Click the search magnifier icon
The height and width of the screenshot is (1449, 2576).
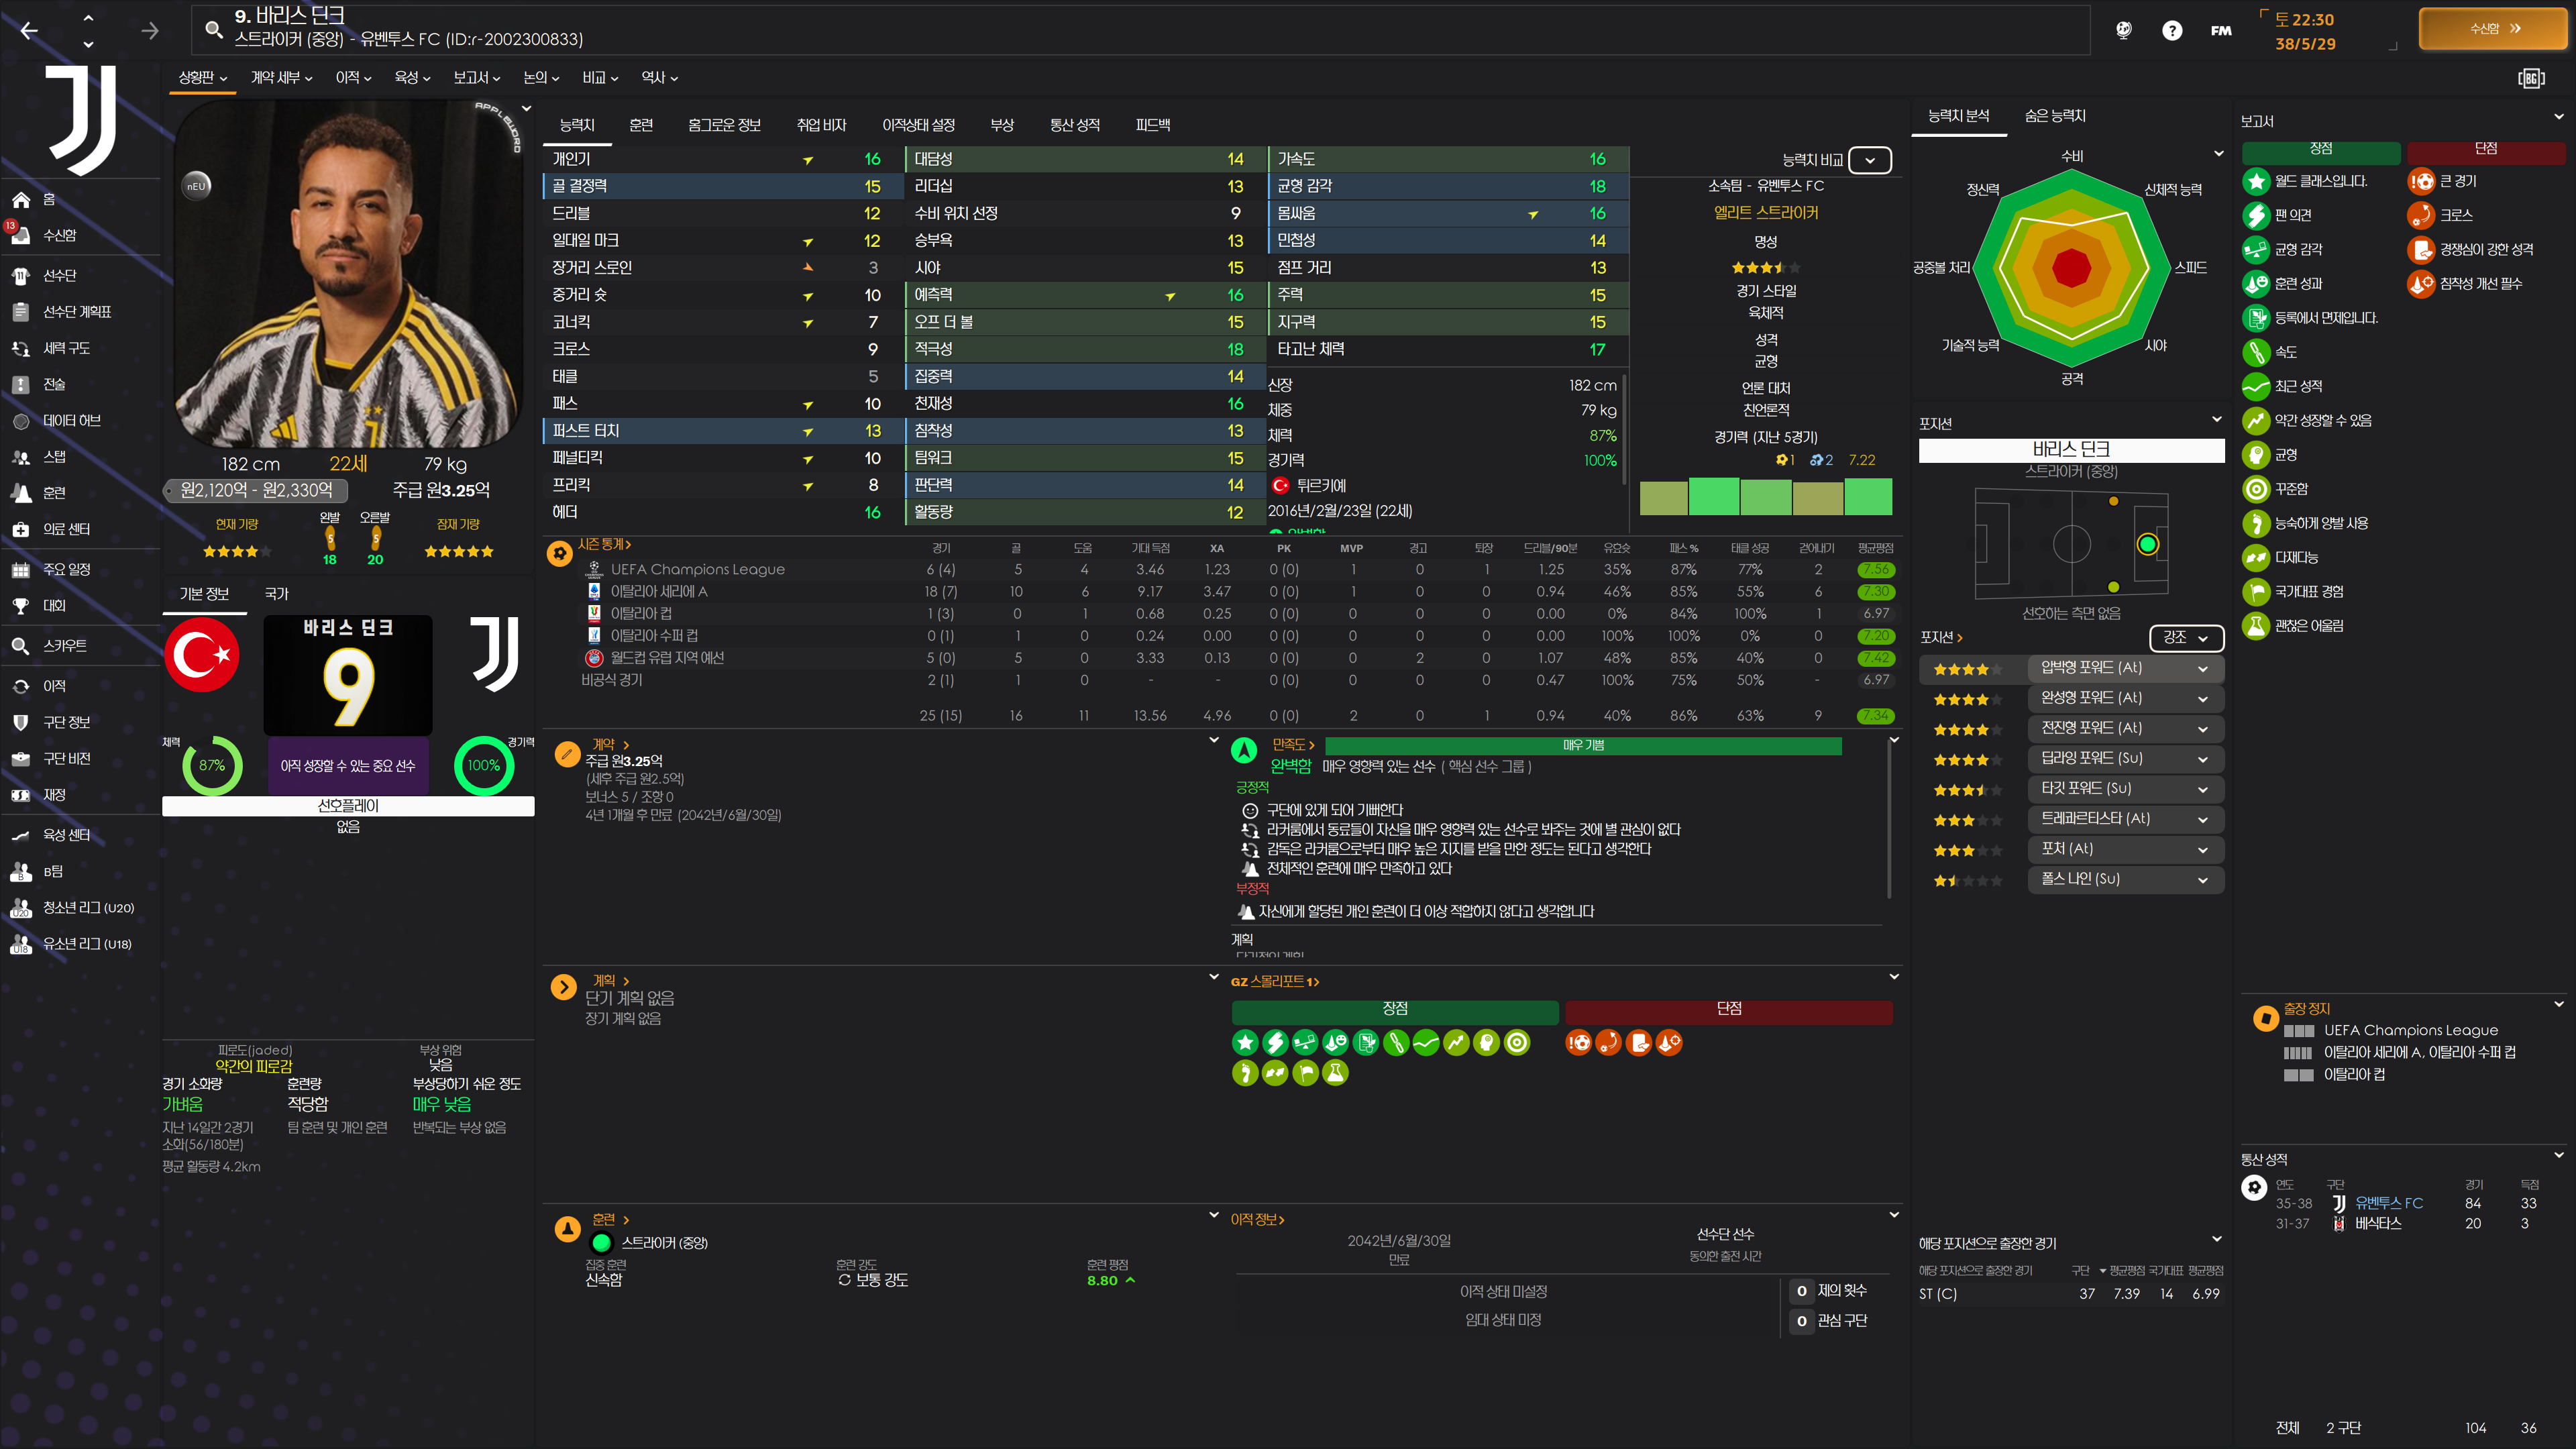[x=213, y=30]
